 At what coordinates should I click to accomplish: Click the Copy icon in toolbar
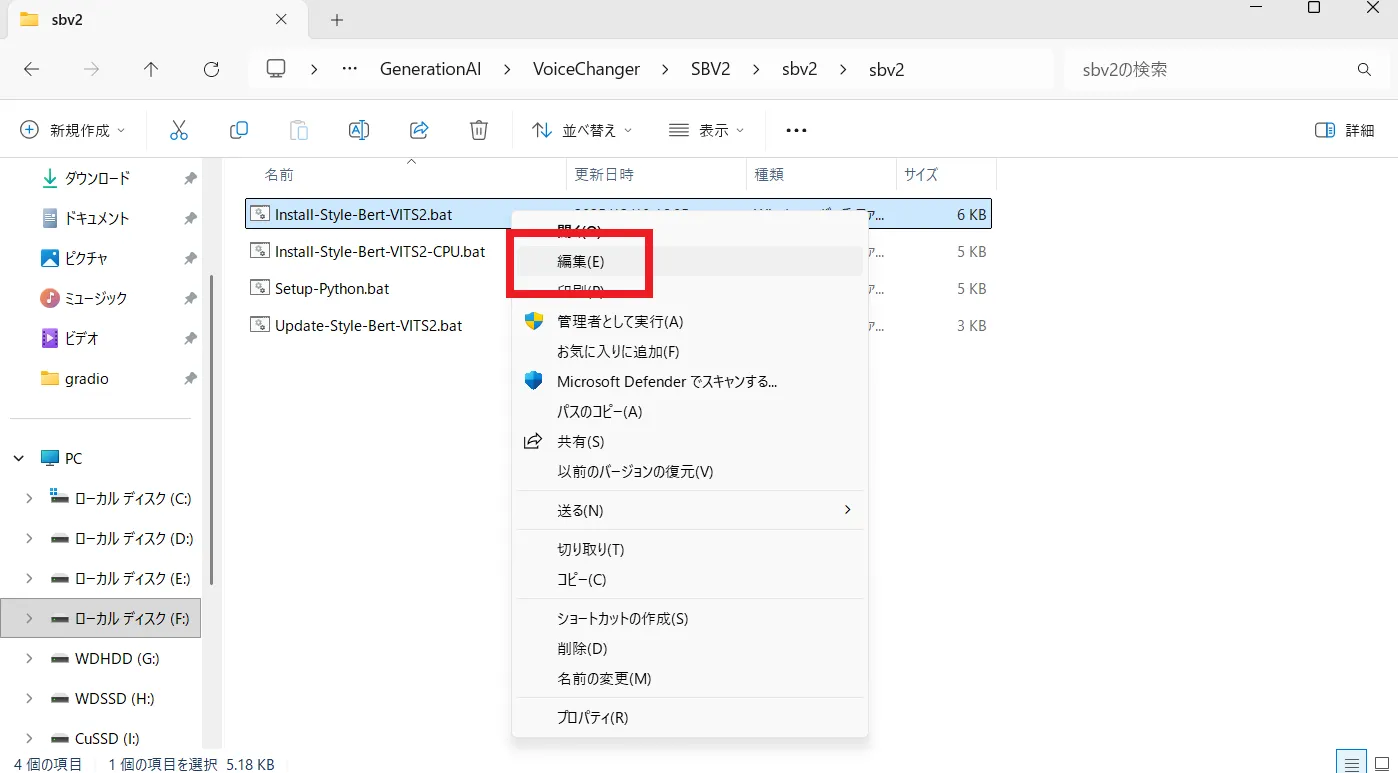point(239,130)
